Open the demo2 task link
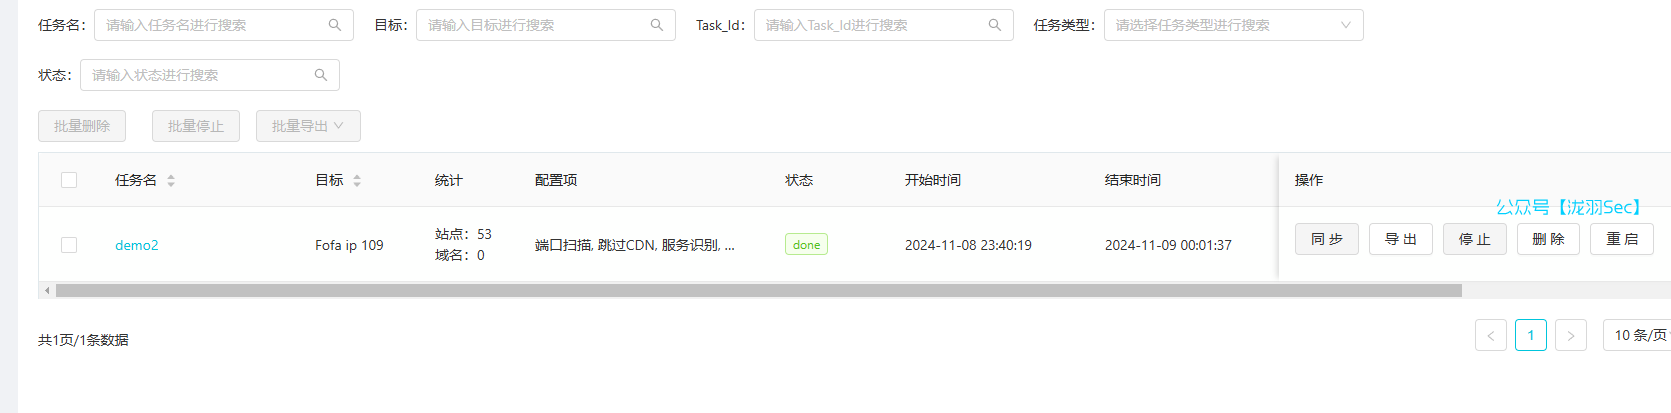This screenshot has width=1671, height=413. [137, 245]
